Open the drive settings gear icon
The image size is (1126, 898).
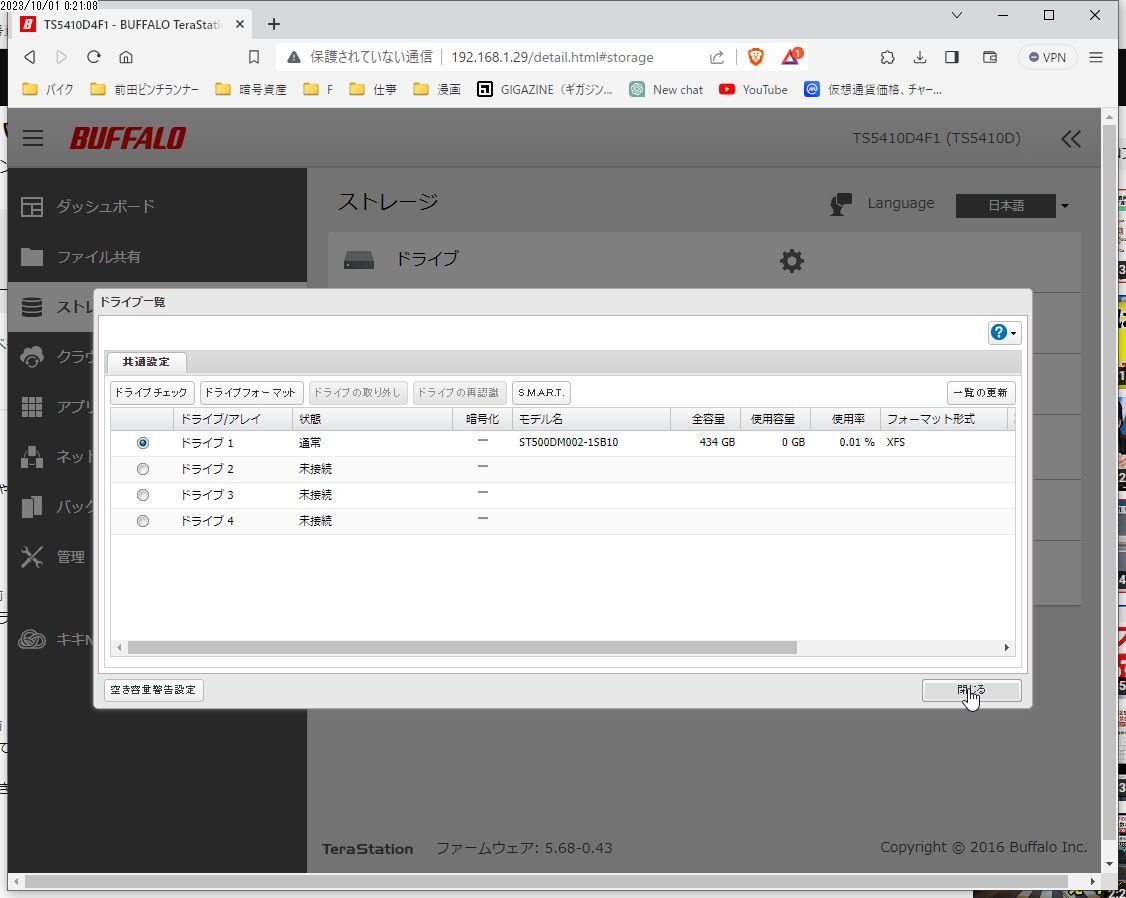coord(791,261)
